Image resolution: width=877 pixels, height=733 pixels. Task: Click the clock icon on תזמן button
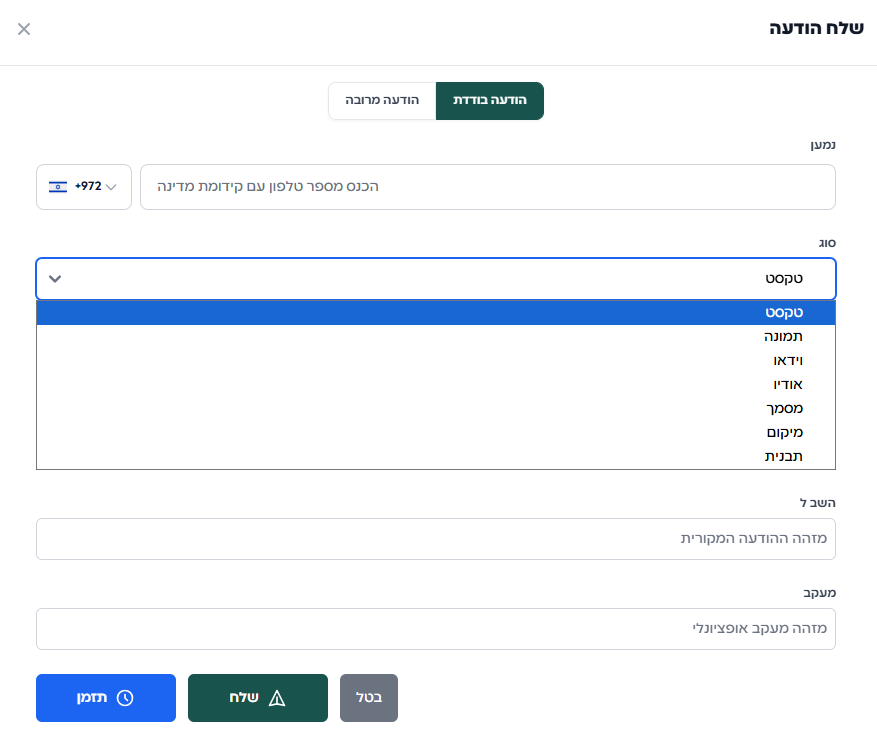tap(125, 698)
